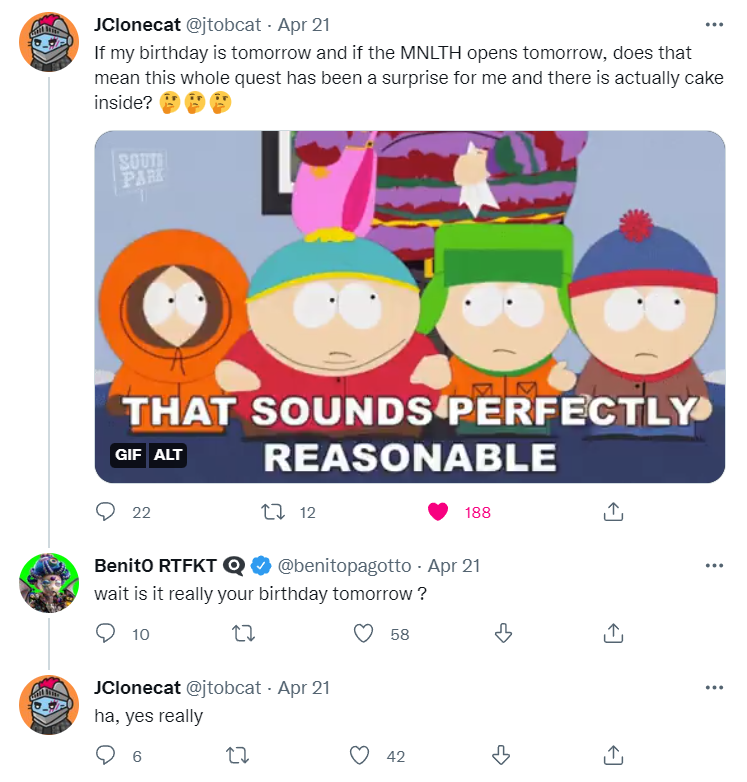Share the main birthday tweet
Screen dimensions: 747x782
click(613, 512)
